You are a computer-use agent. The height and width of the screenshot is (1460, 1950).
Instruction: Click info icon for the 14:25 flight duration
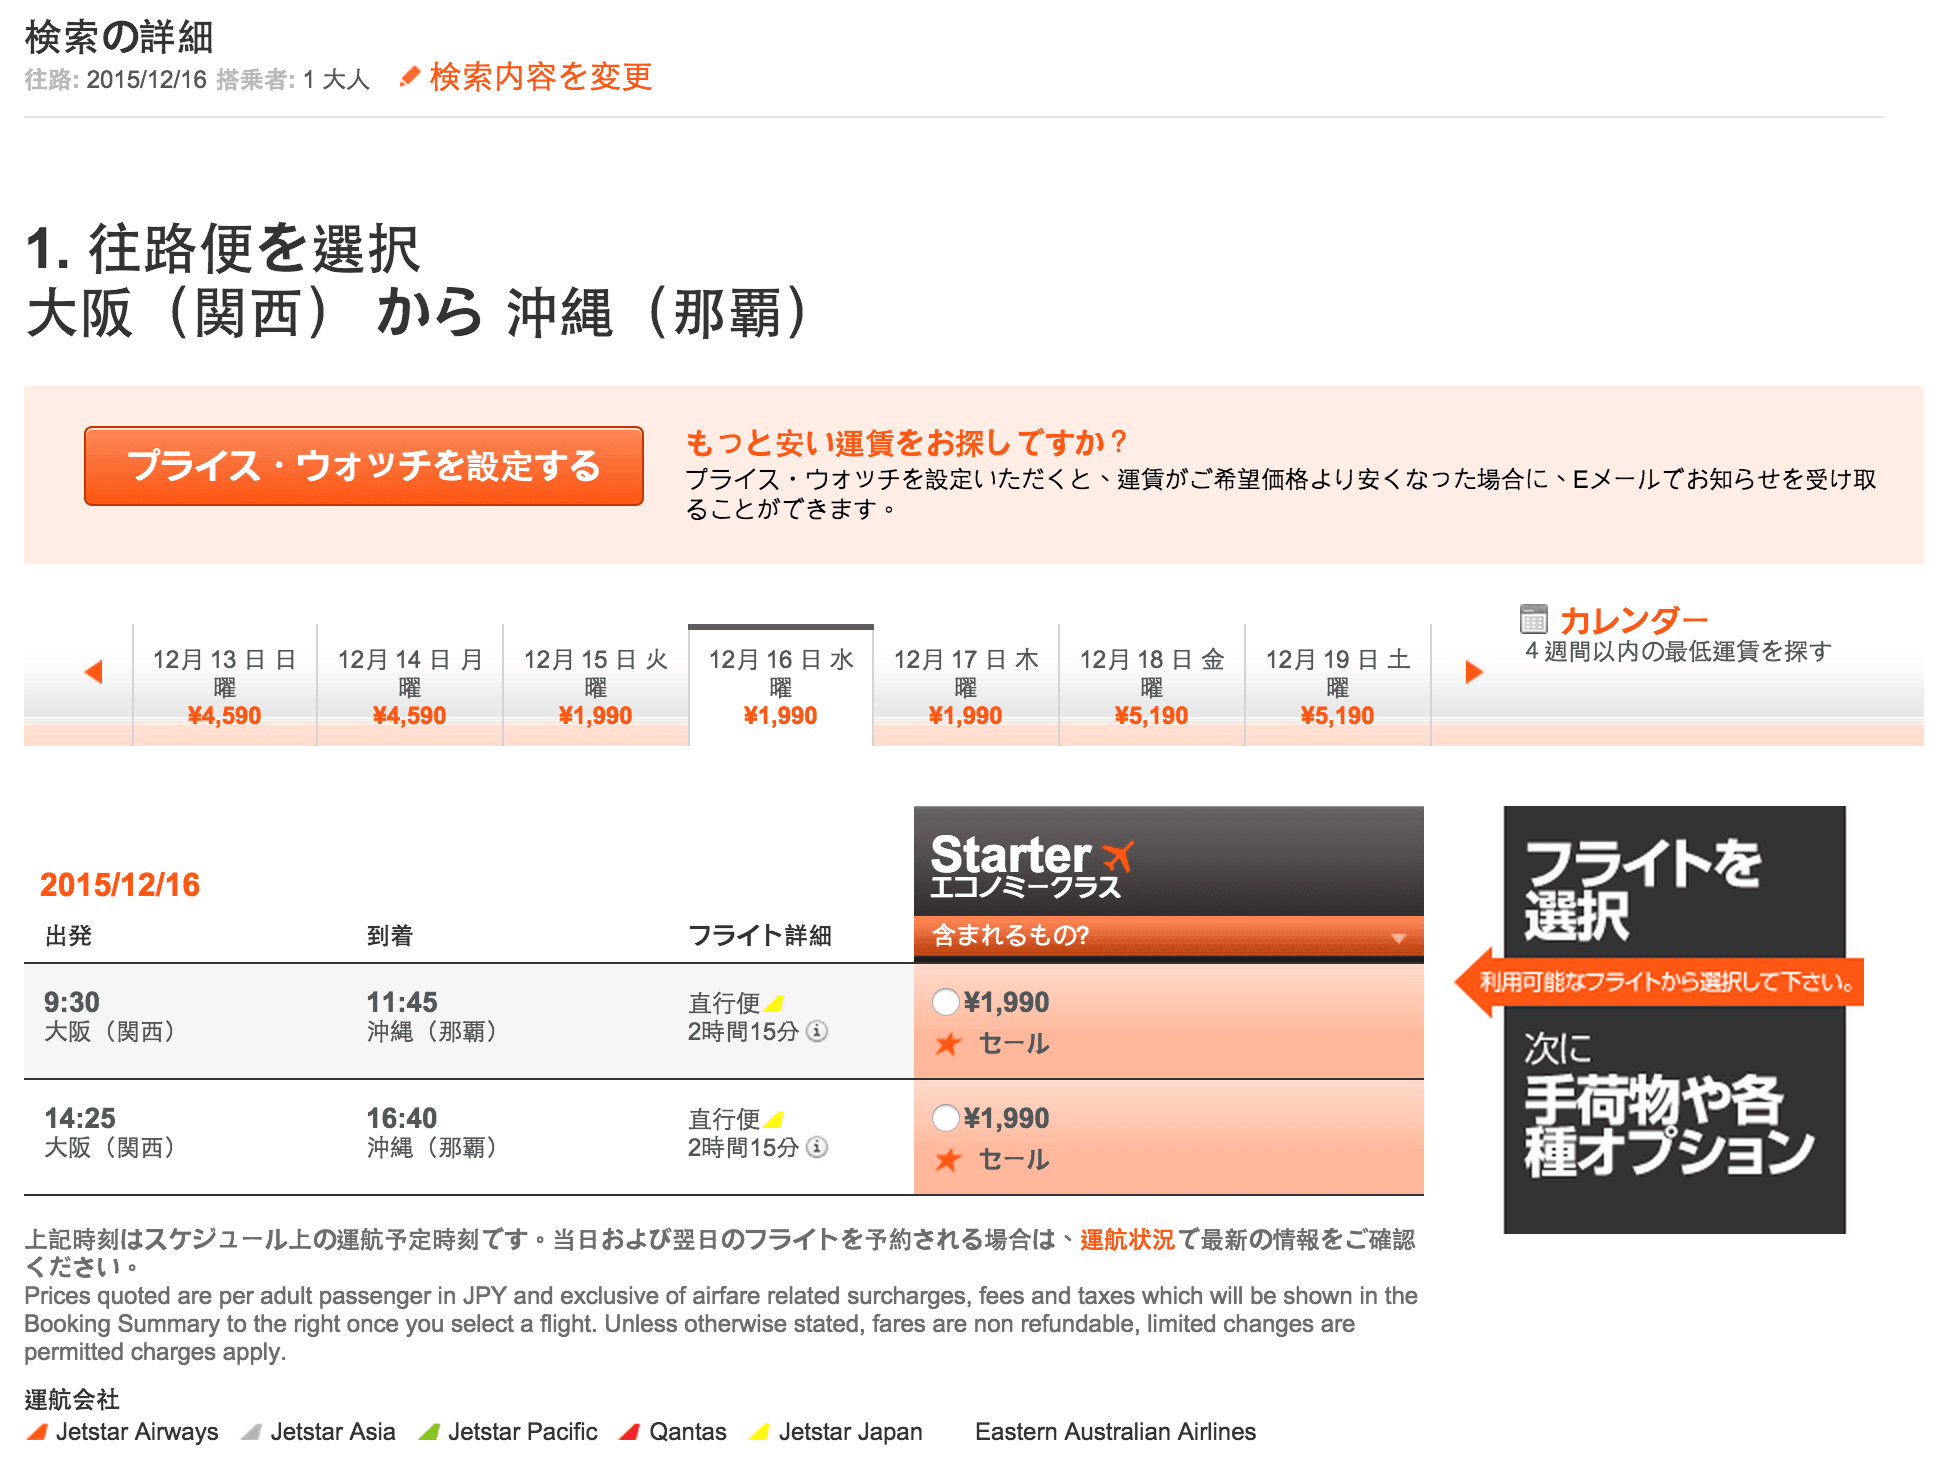tap(817, 1147)
